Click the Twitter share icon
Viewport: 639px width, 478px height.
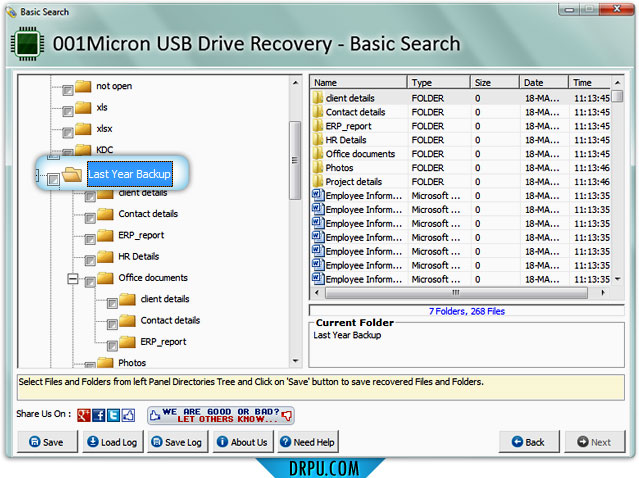point(113,415)
